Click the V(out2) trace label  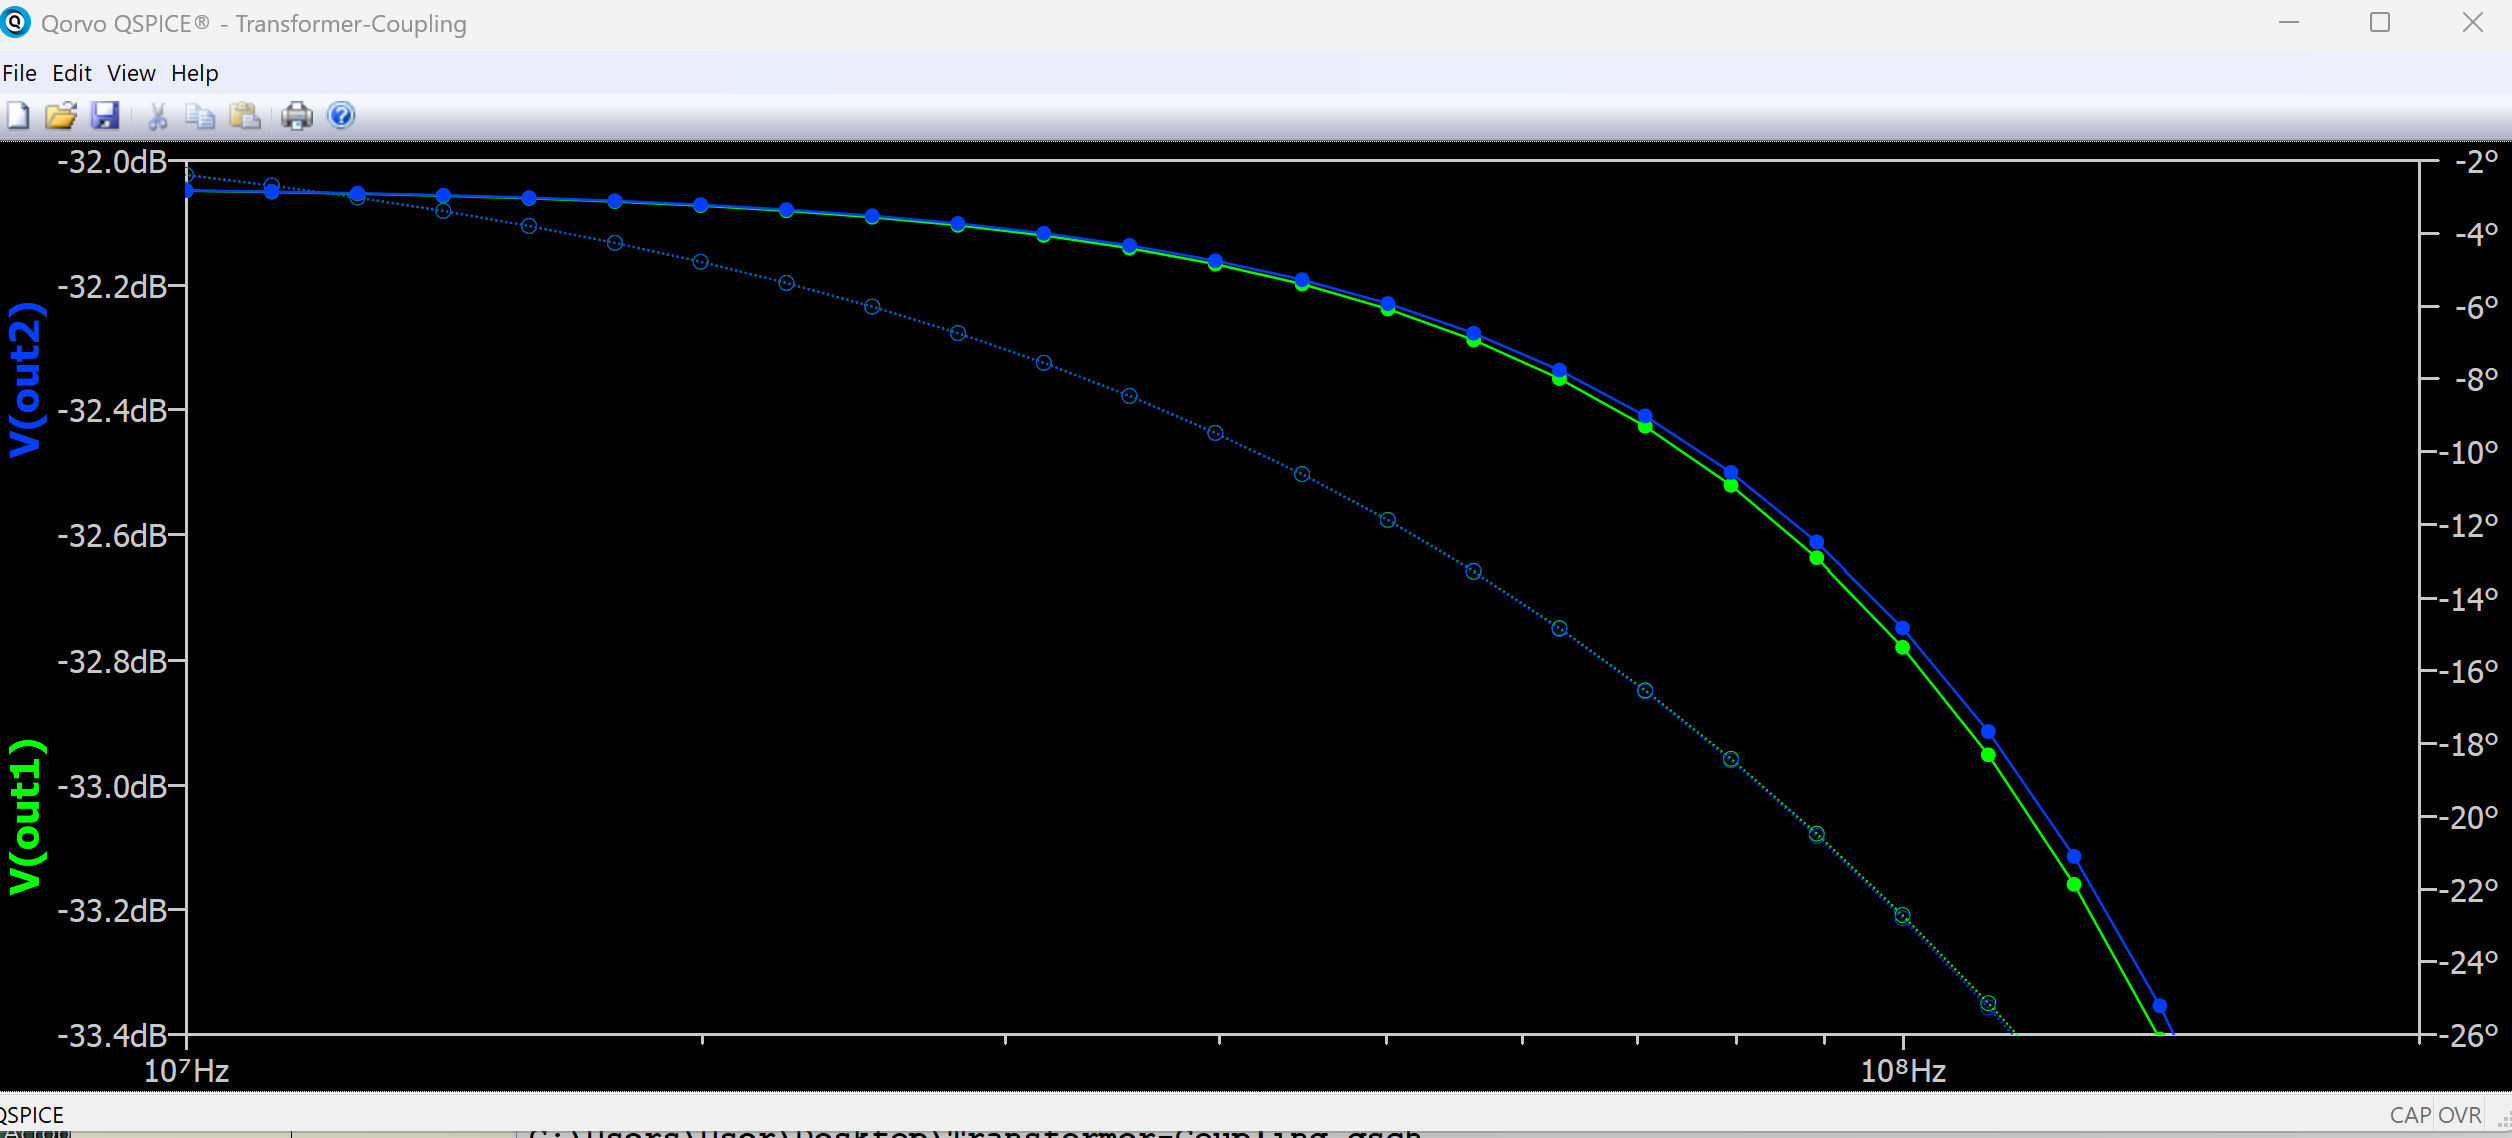point(26,380)
